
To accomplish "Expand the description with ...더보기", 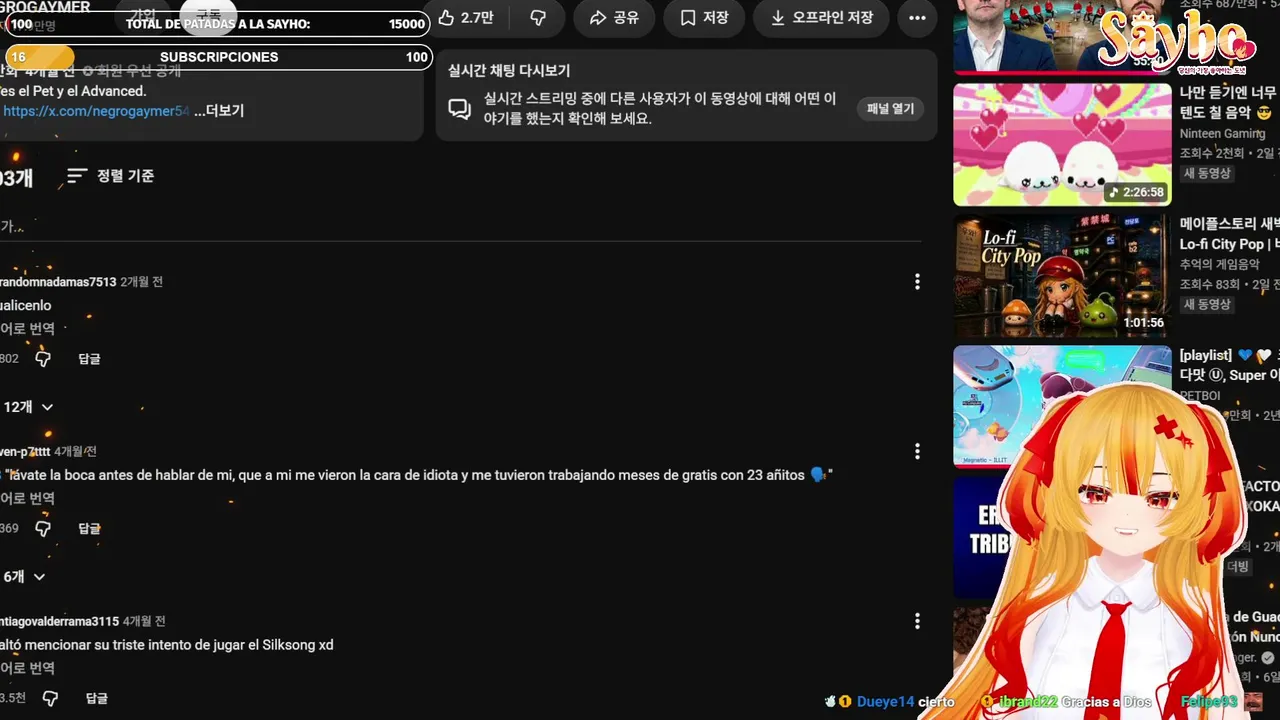I will [x=219, y=111].
